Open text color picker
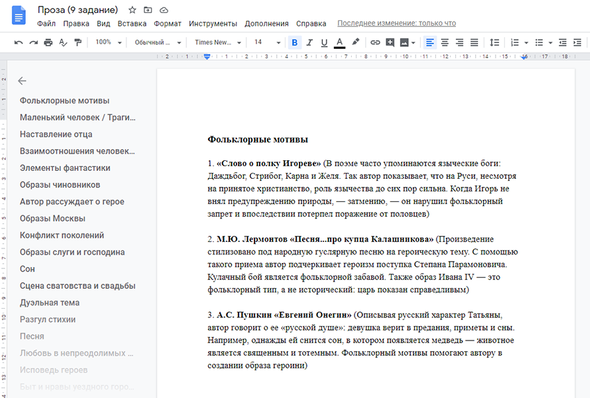This screenshot has height=398, width=590. tap(339, 43)
